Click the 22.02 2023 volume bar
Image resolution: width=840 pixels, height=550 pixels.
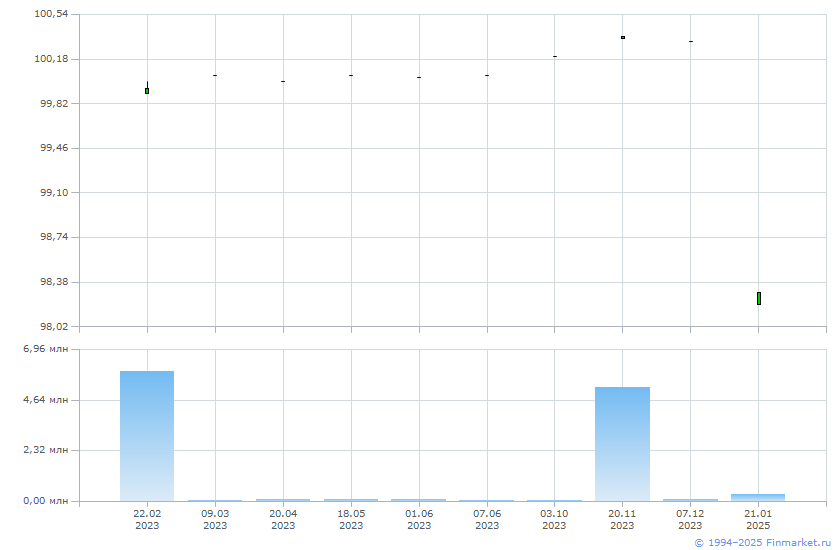point(147,436)
